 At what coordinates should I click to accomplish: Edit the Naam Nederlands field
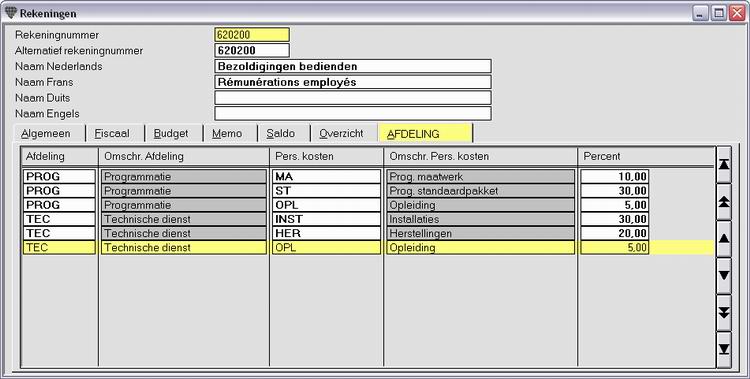tap(353, 66)
